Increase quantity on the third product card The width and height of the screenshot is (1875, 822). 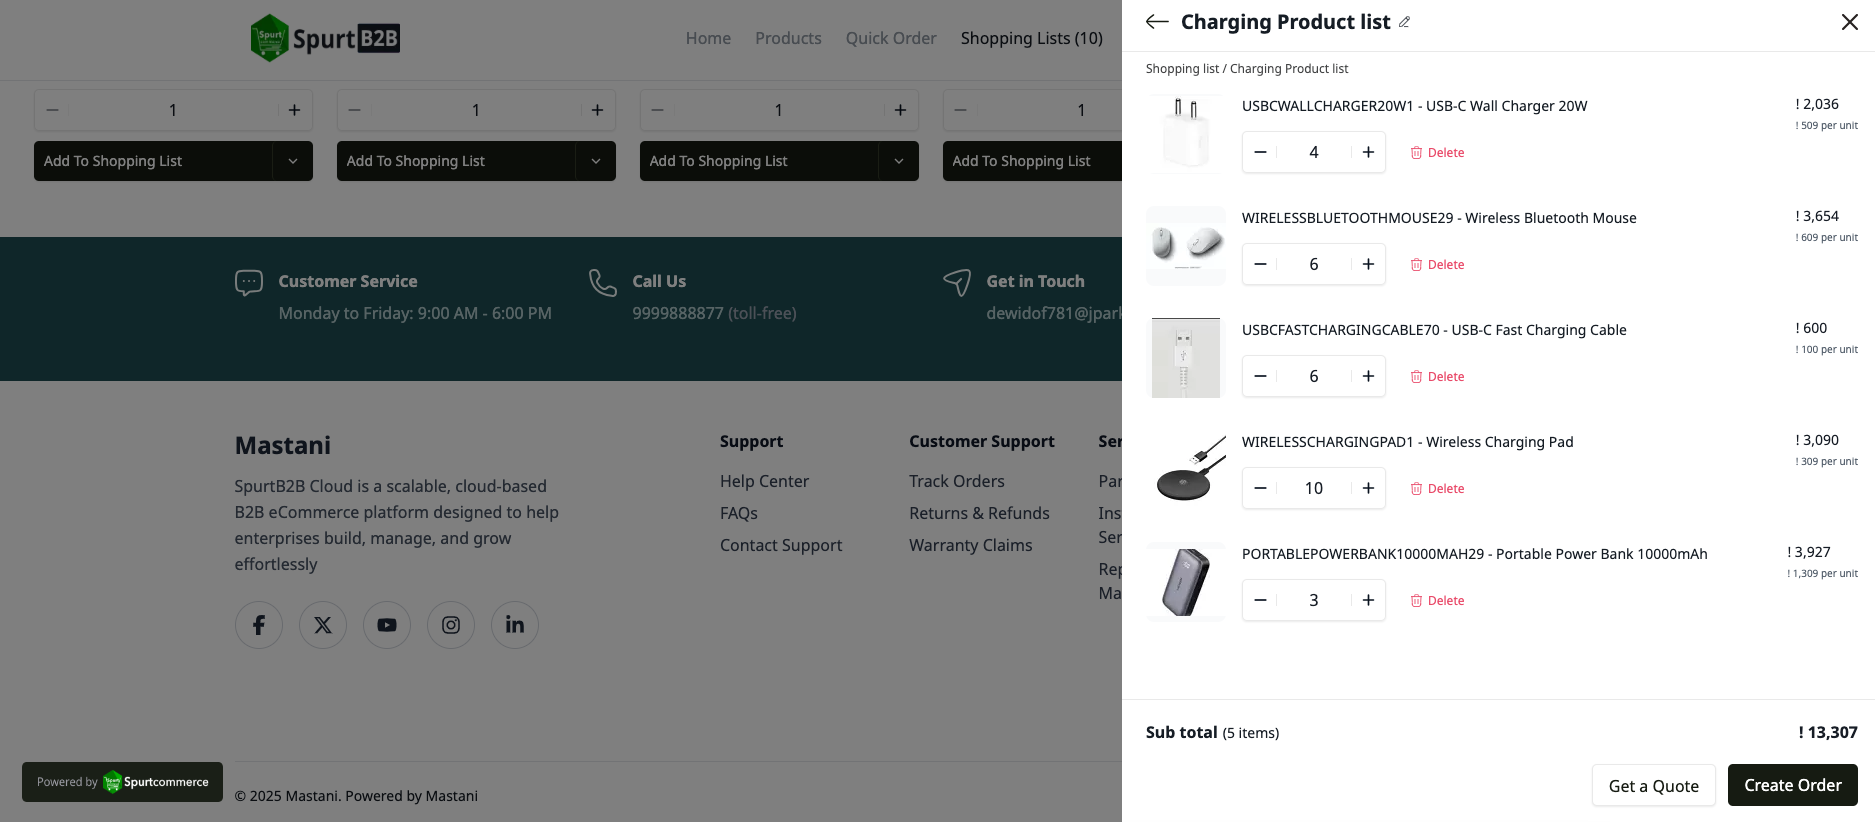click(x=900, y=110)
